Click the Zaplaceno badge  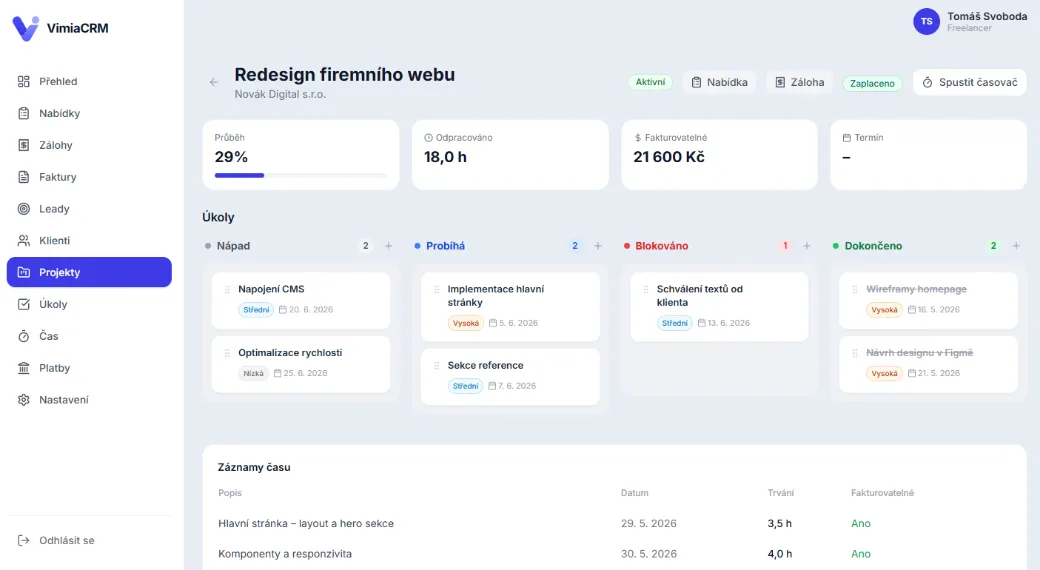tap(872, 84)
